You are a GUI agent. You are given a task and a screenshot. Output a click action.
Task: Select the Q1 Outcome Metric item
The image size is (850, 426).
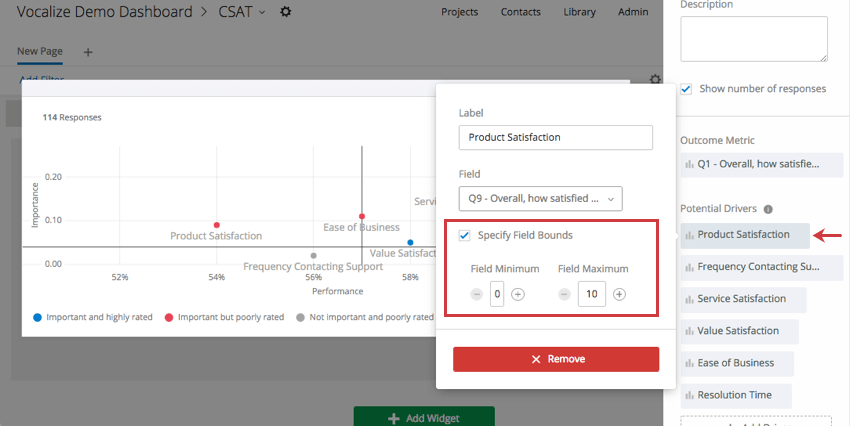click(x=761, y=164)
